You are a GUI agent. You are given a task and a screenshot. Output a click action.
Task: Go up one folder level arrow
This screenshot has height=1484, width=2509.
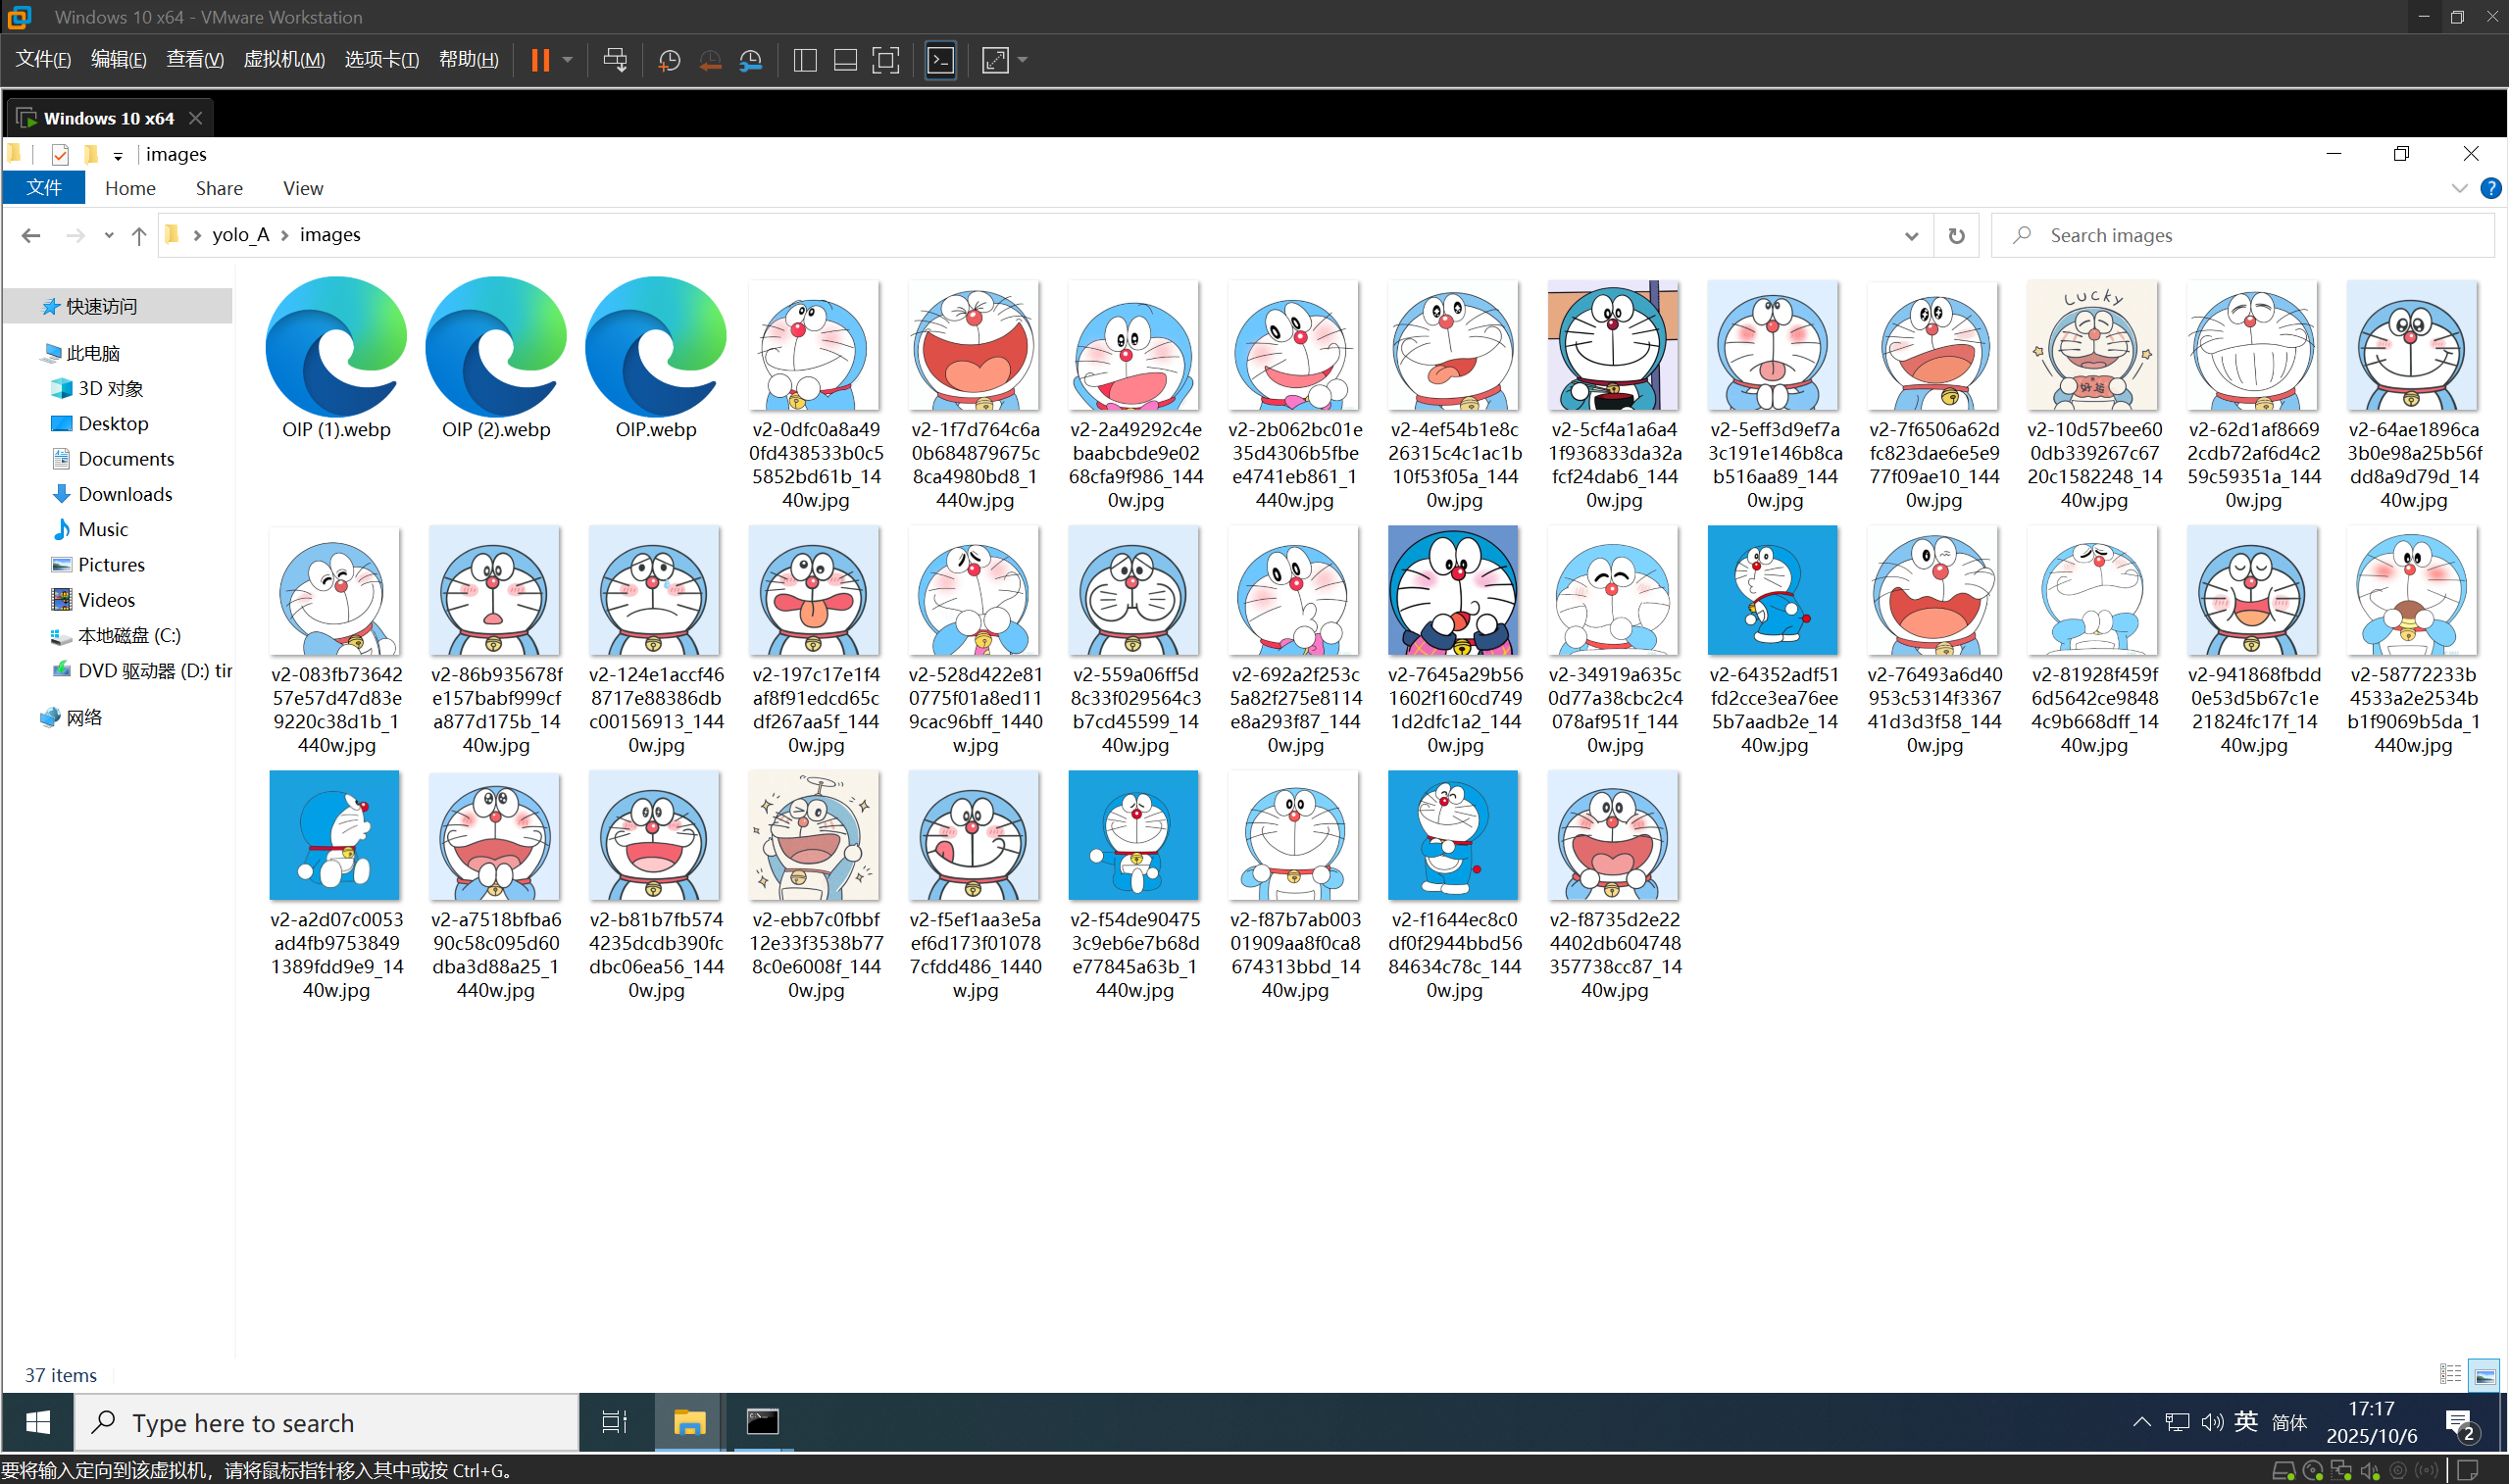[x=139, y=235]
